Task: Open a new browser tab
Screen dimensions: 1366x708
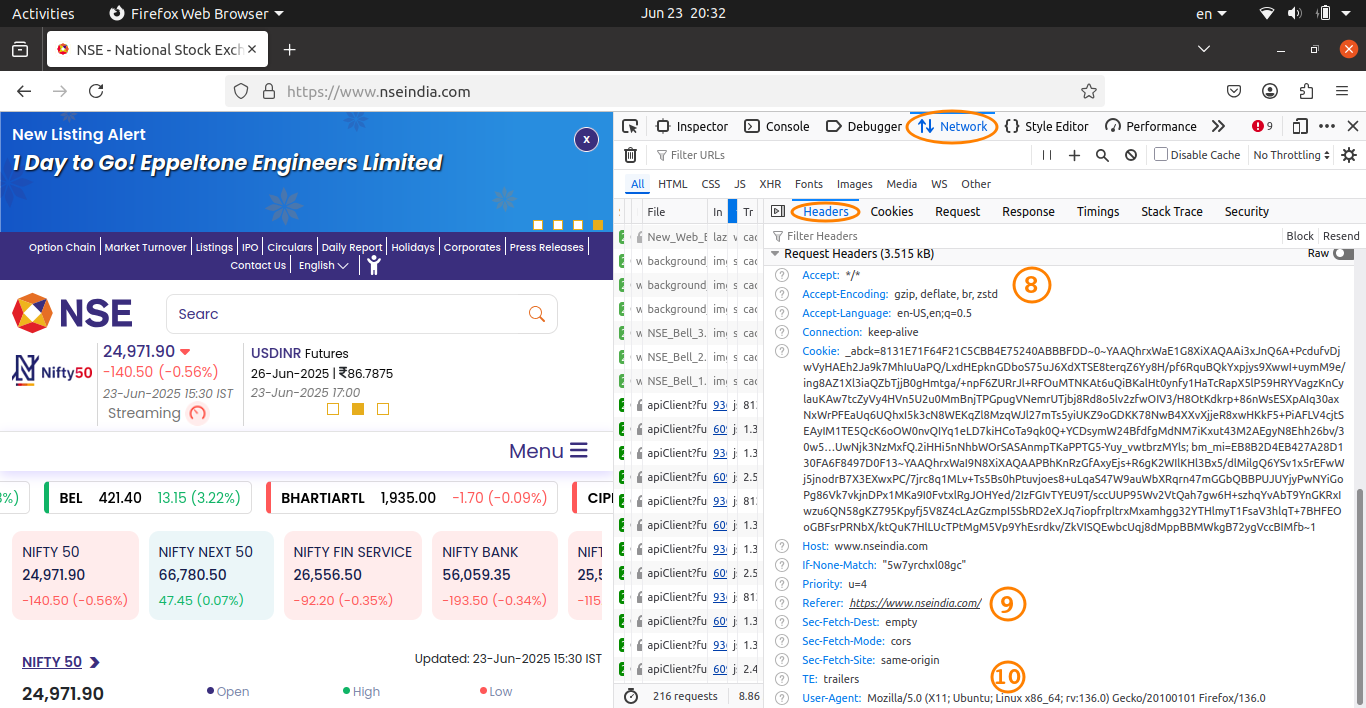Action: [289, 49]
